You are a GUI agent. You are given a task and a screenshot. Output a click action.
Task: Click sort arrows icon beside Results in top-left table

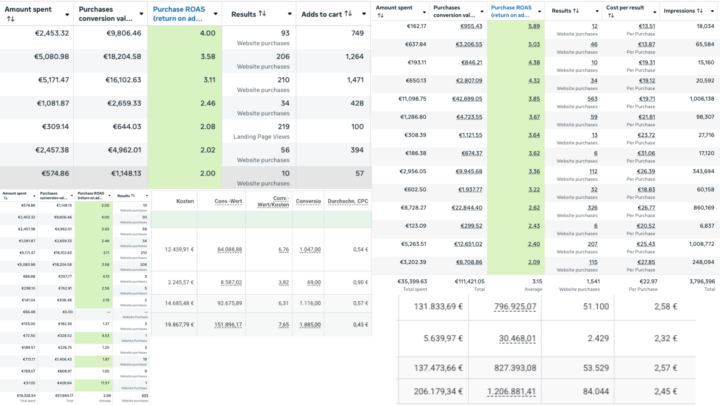tap(262, 14)
